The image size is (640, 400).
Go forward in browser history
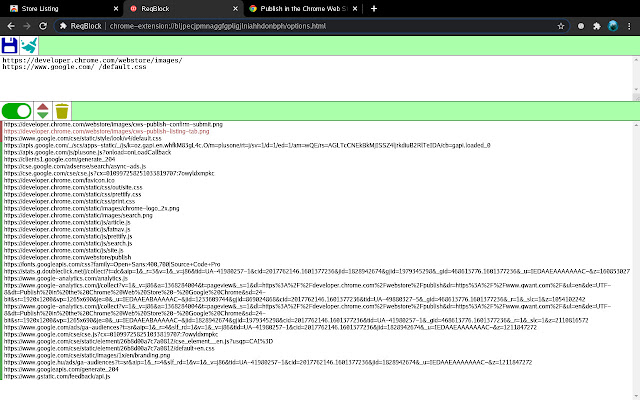tap(27, 26)
